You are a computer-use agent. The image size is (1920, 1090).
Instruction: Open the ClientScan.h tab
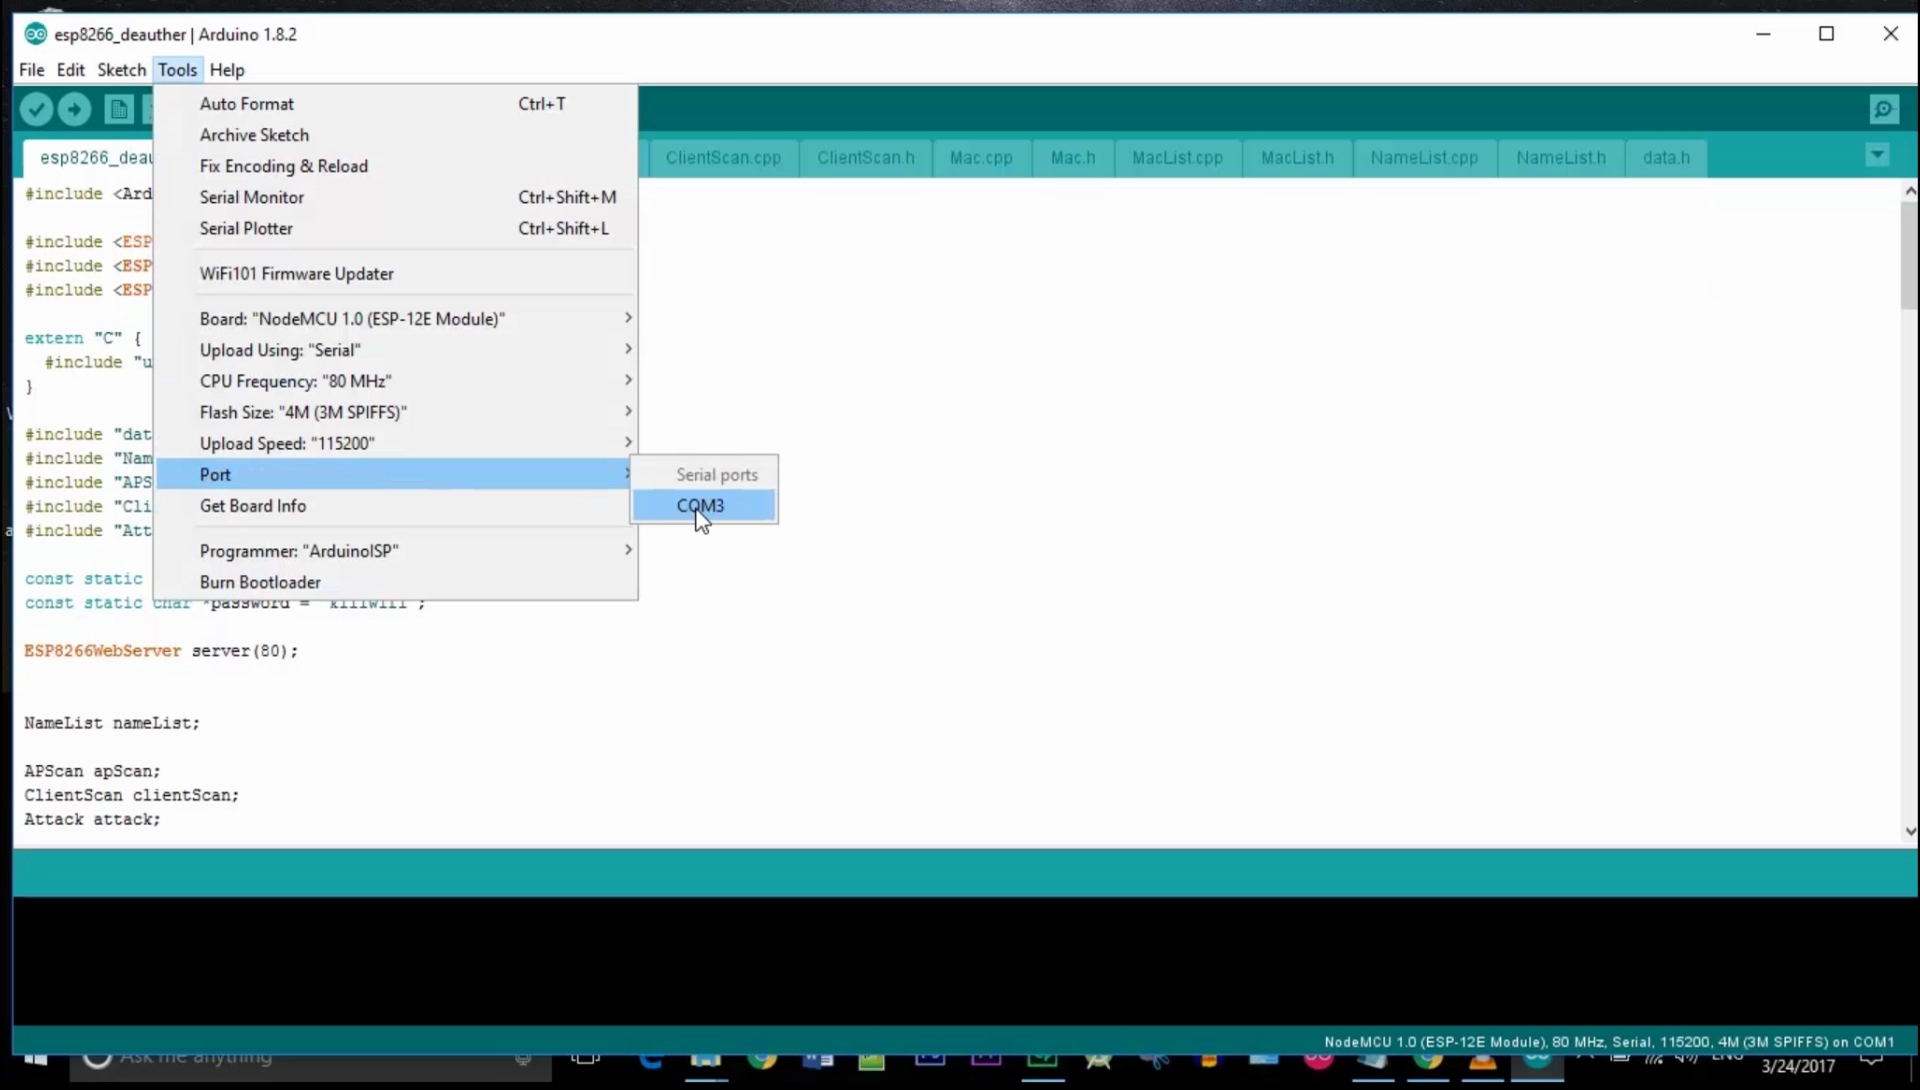pyautogui.click(x=865, y=158)
